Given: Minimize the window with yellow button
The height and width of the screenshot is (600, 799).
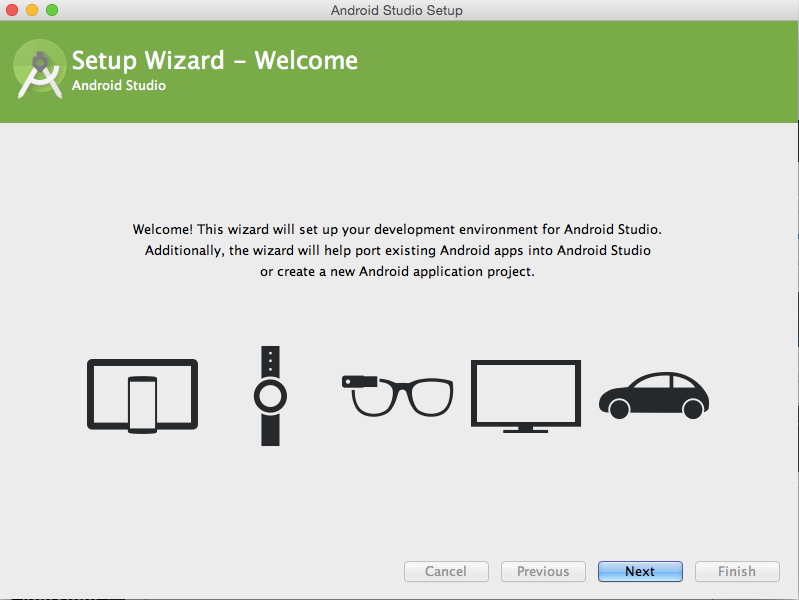Looking at the screenshot, I should pos(32,10).
